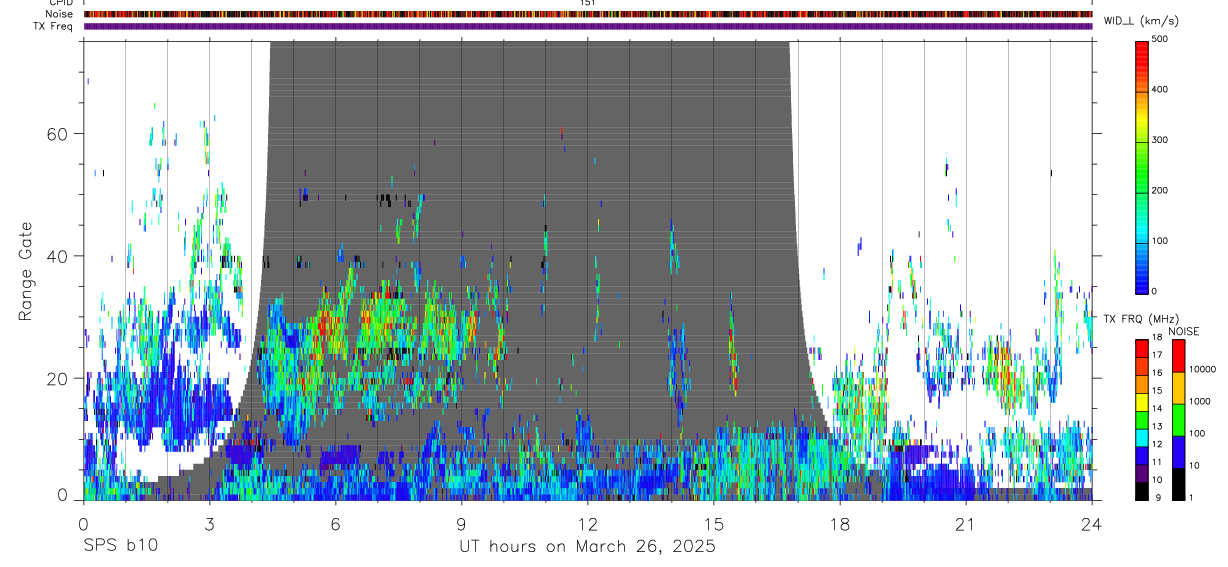Click the 3 tick on UT hours axis
This screenshot has width=1228, height=567.
[x=209, y=524]
